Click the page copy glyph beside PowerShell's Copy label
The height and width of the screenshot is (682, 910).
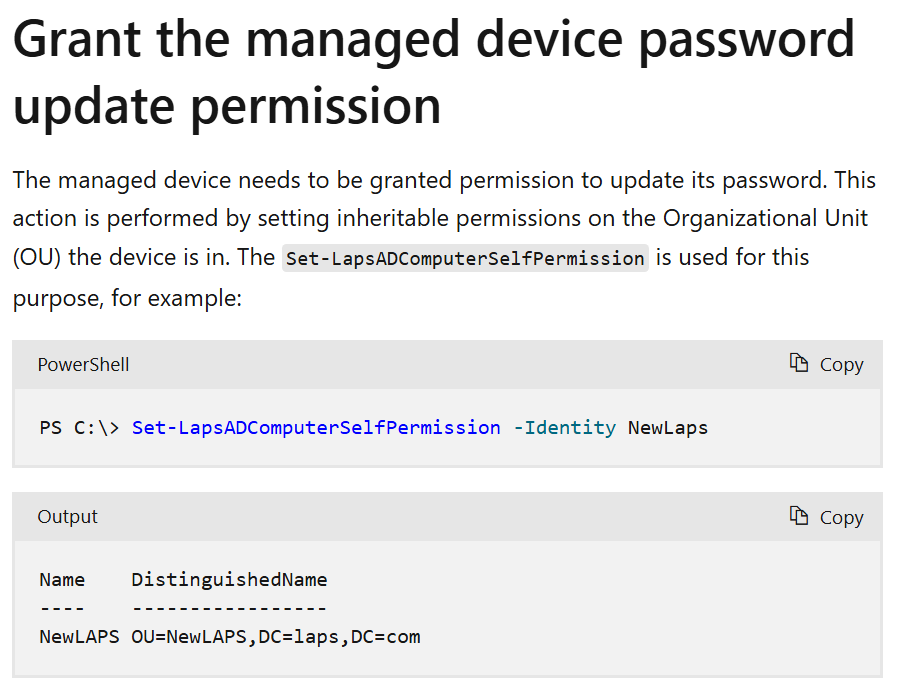(x=797, y=364)
